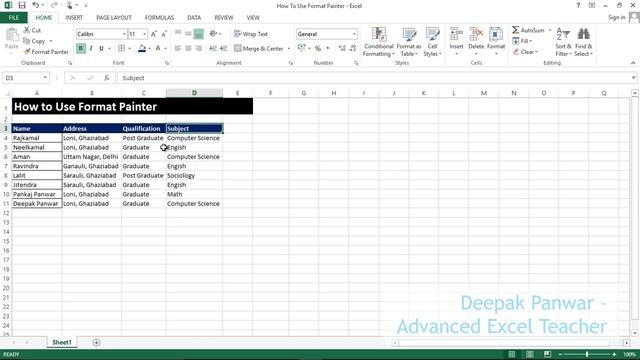The image size is (640, 360).
Task: Switch to the DATA tab
Action: pos(194,18)
